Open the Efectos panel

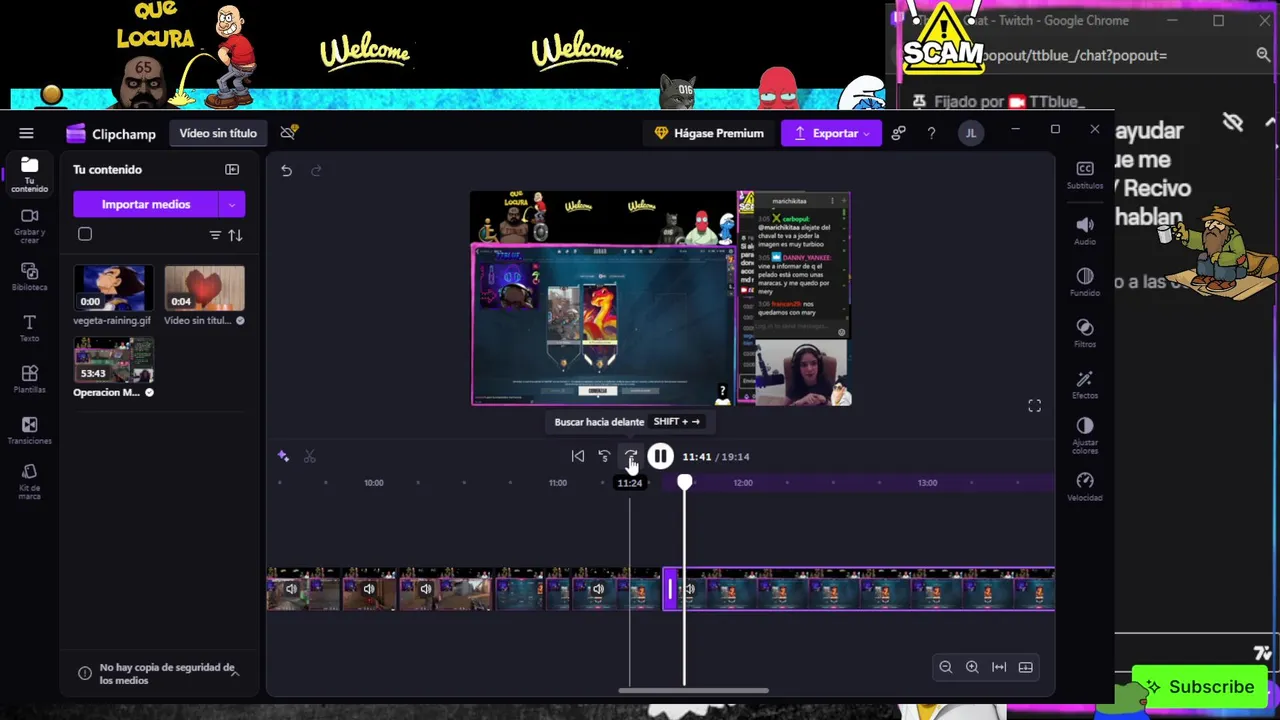pos(1085,384)
